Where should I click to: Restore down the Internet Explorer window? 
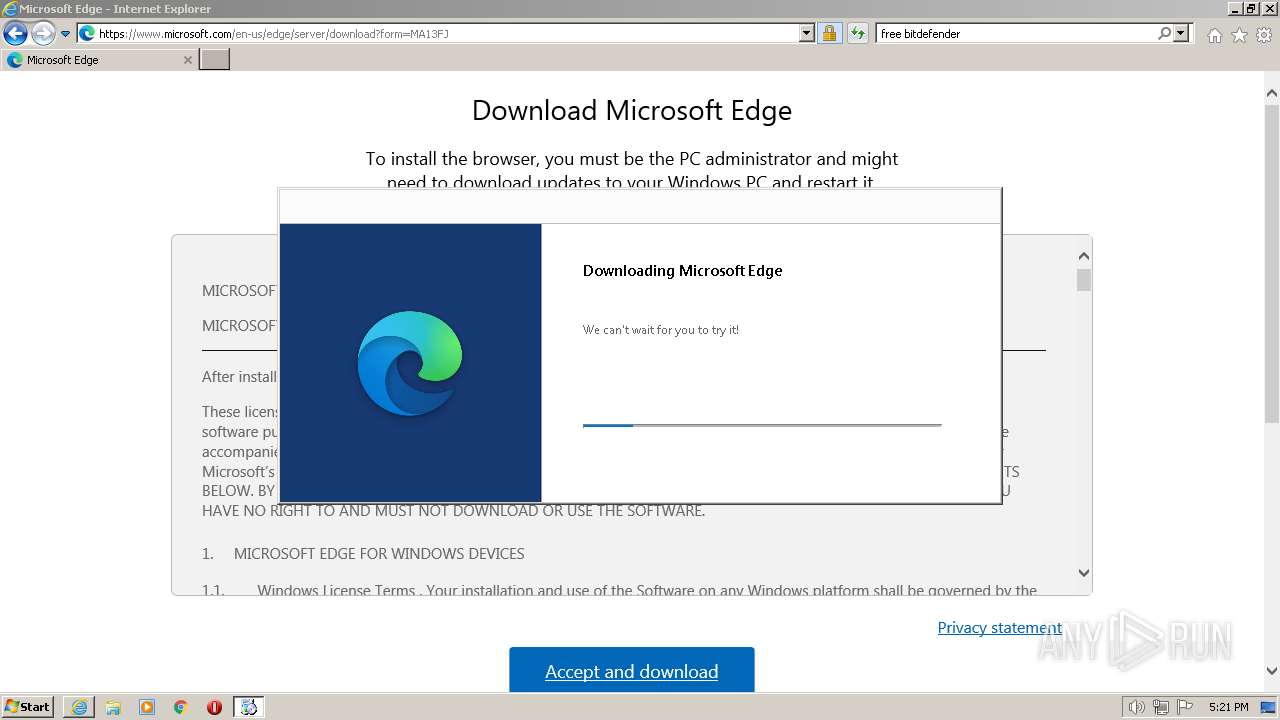1252,9
